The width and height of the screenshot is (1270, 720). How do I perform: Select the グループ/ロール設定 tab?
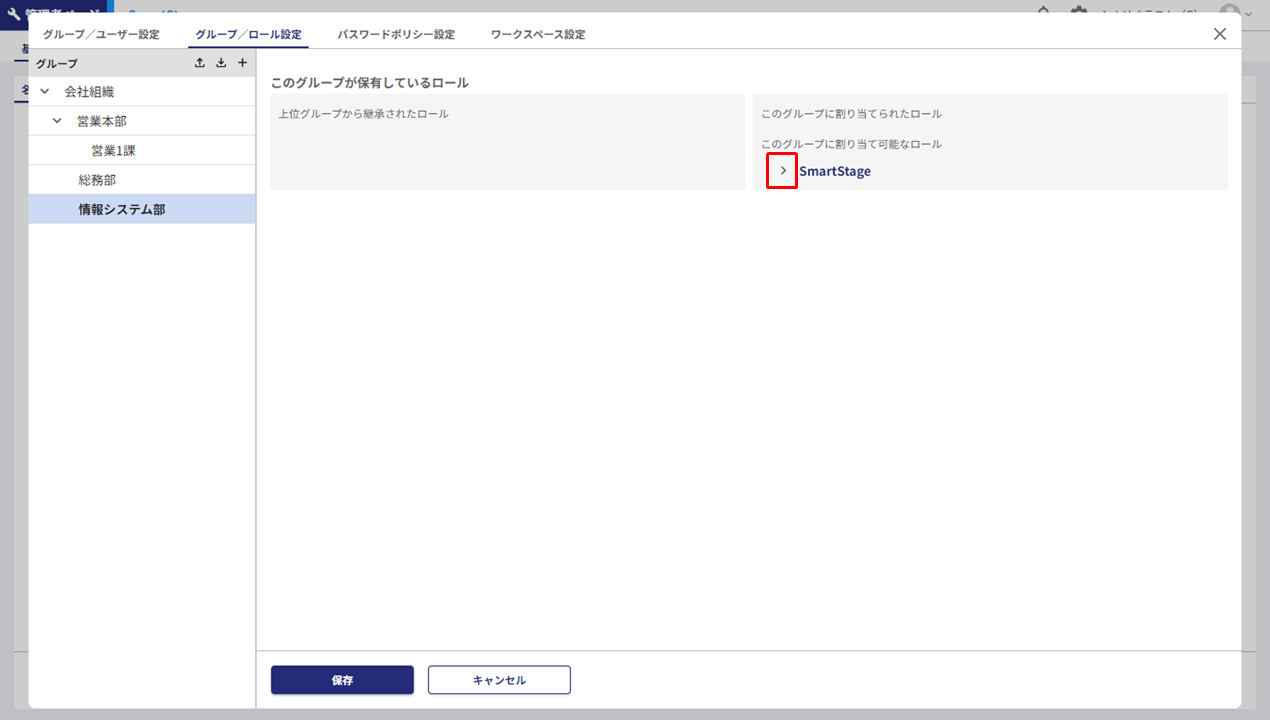point(248,34)
